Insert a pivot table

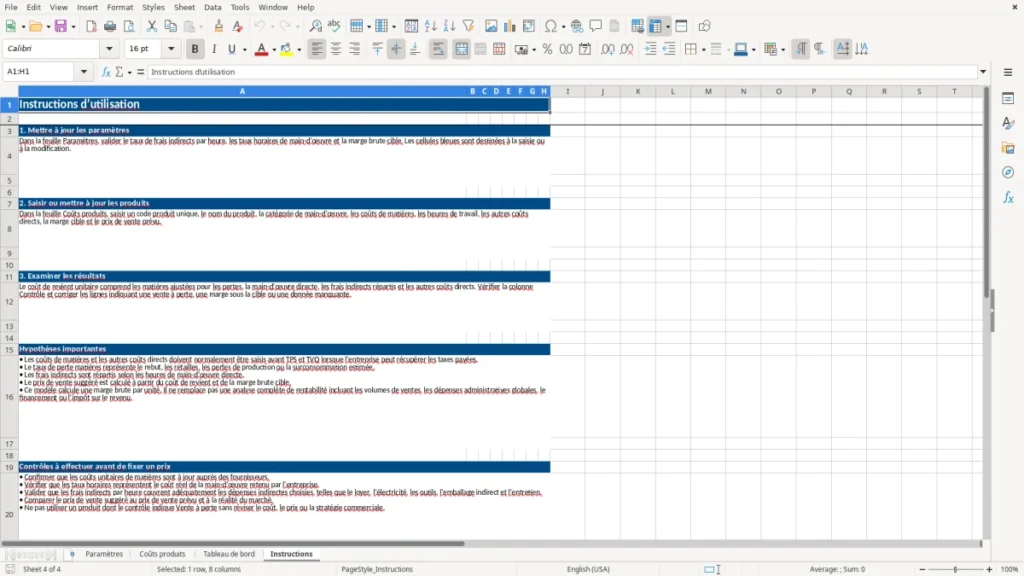pyautogui.click(x=529, y=26)
